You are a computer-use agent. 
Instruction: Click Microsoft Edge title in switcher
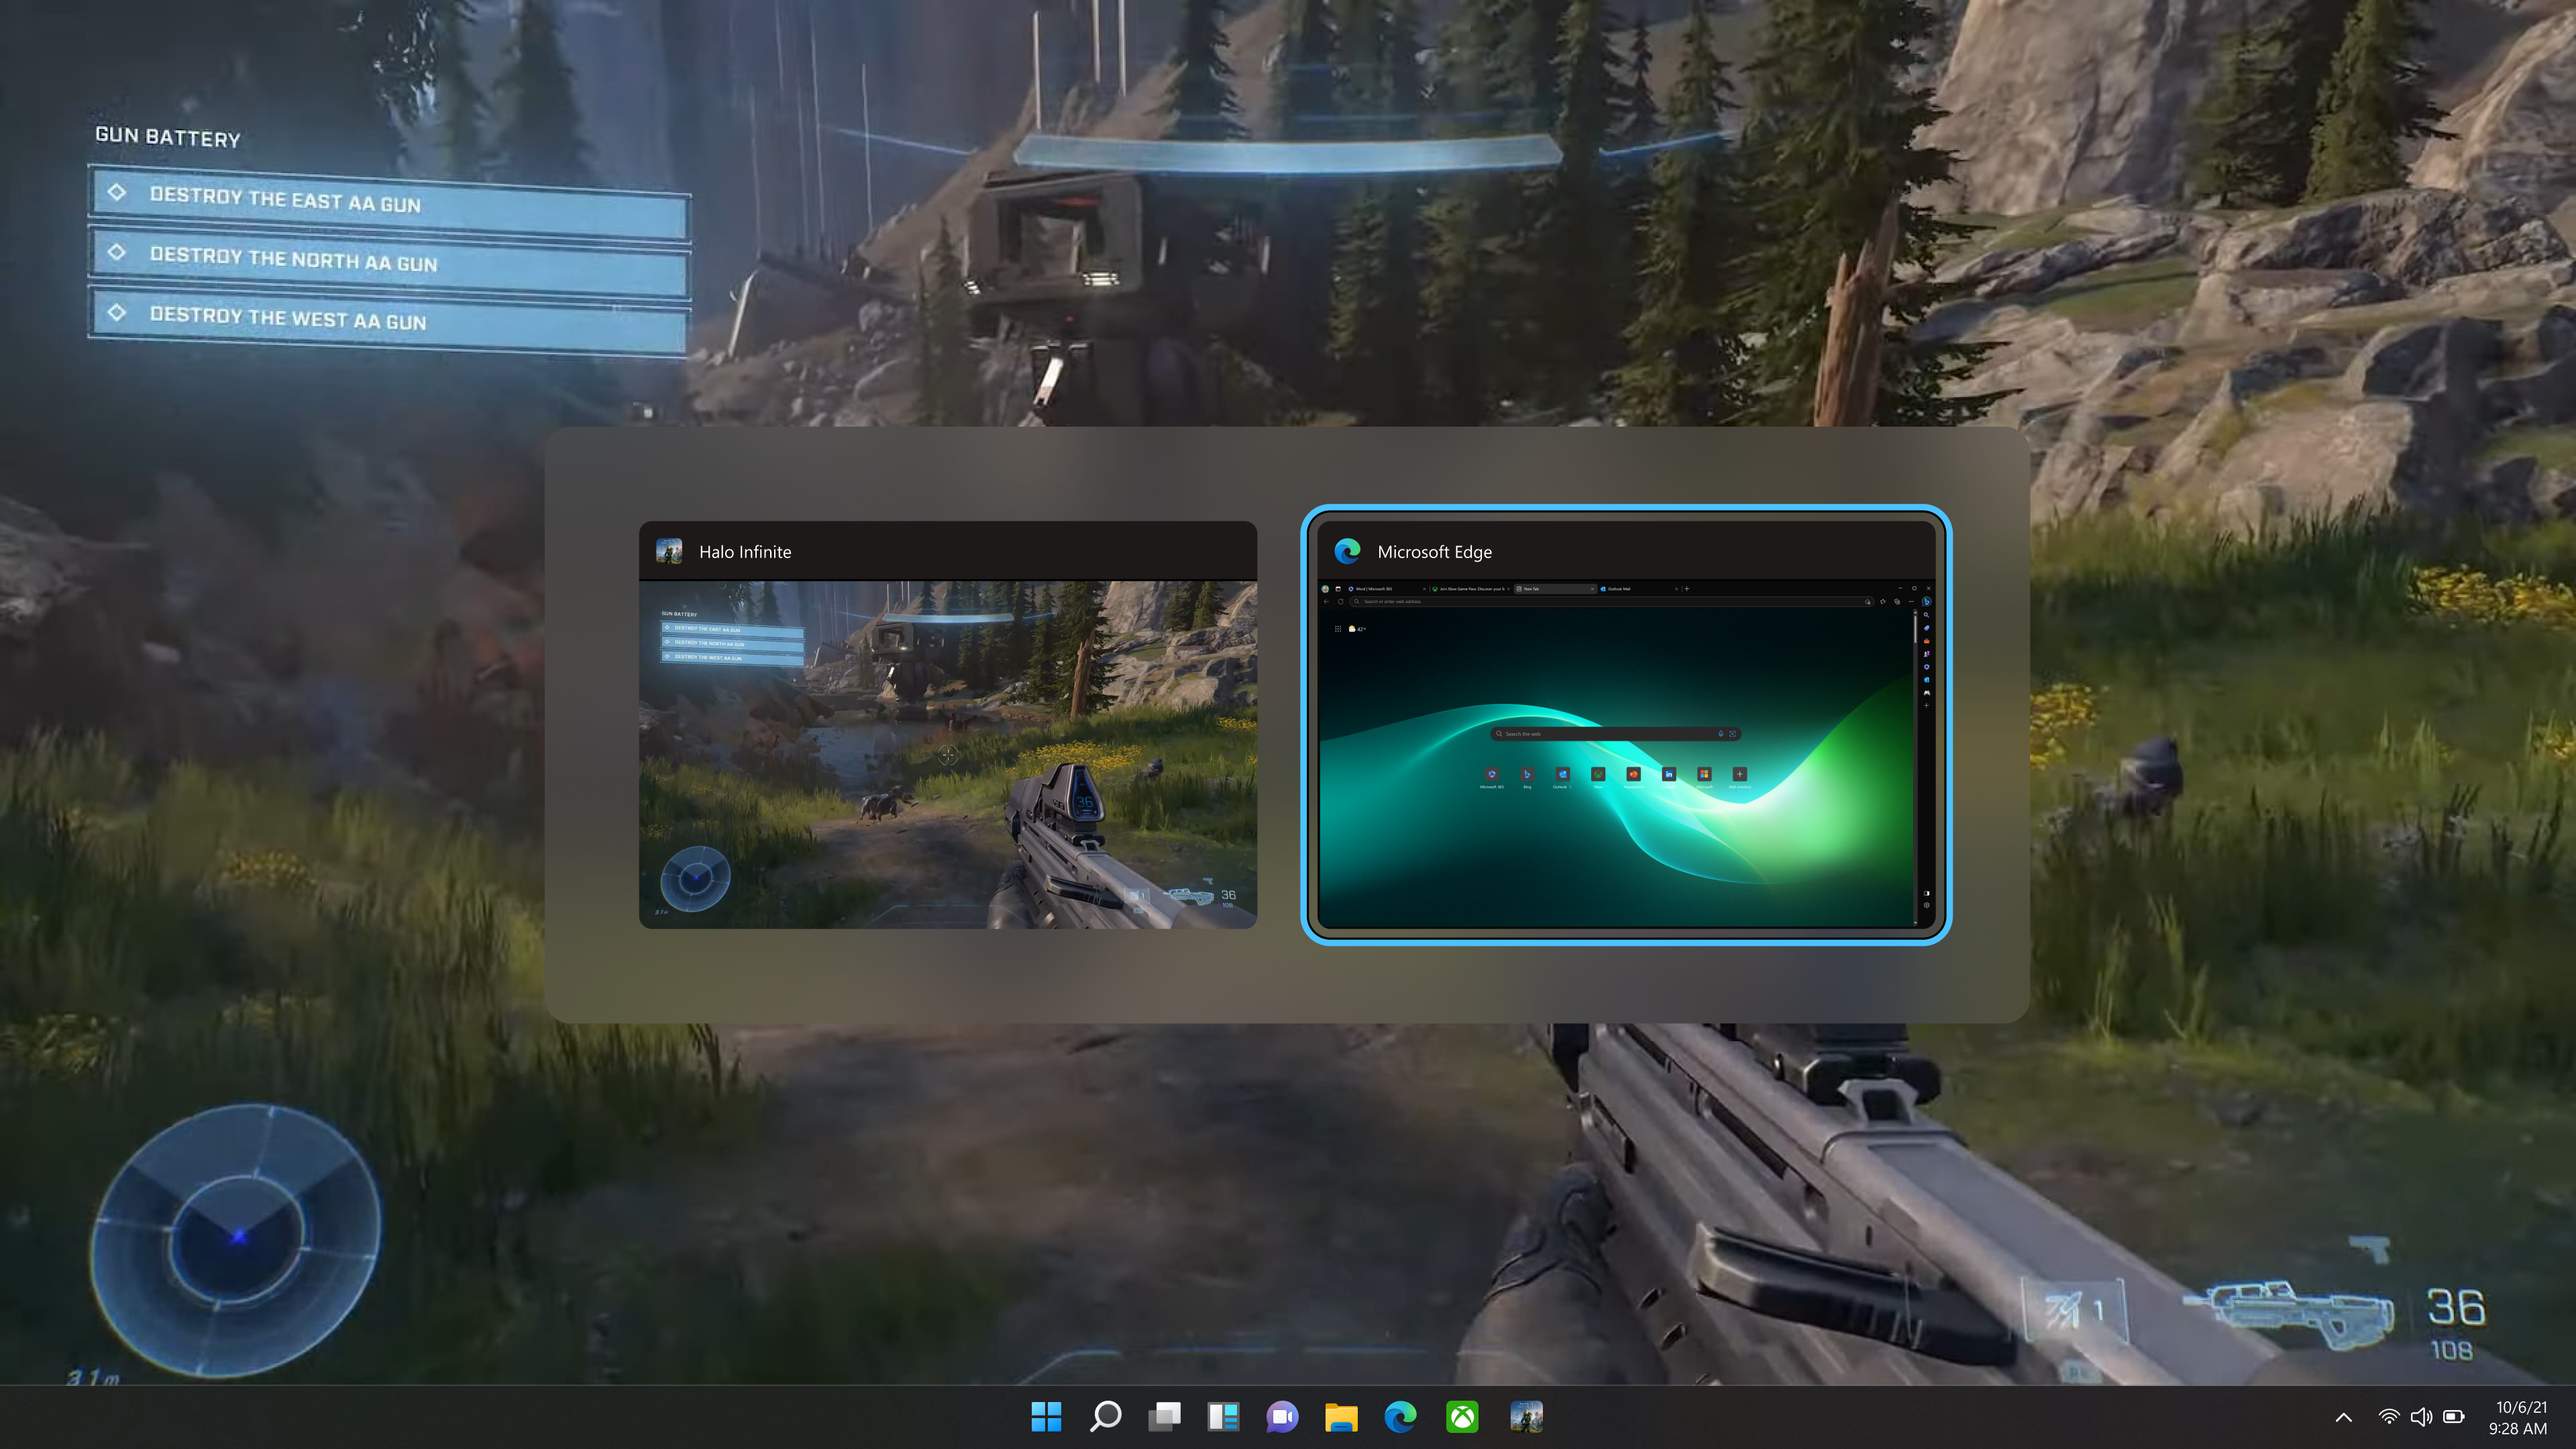[1434, 552]
